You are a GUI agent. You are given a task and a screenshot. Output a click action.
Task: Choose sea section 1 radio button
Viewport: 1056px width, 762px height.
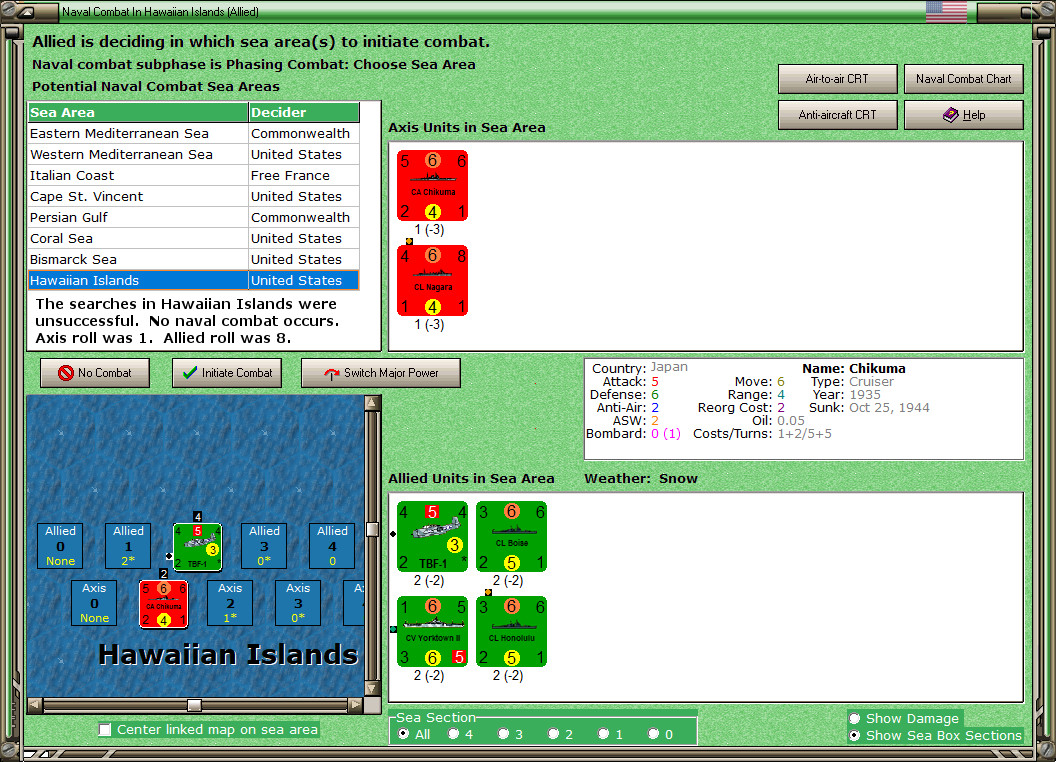[x=603, y=734]
